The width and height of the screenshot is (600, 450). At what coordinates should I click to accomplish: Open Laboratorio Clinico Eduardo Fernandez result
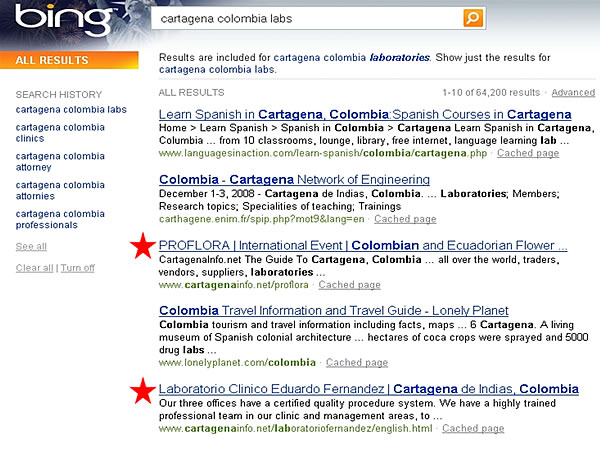tap(368, 389)
